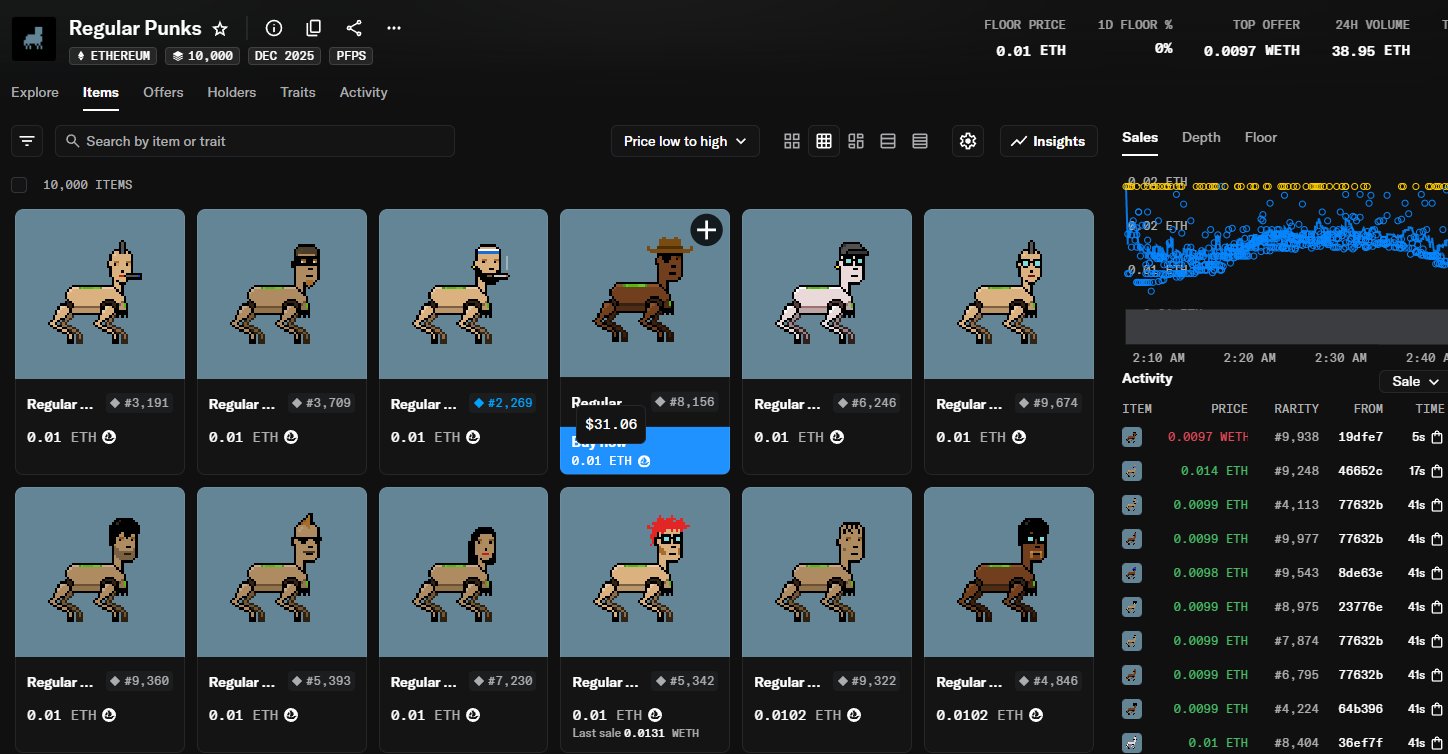The width and height of the screenshot is (1448, 754).
Task: Click the clipboard icon on the #7,874 activity row
Action: [x=1437, y=641]
